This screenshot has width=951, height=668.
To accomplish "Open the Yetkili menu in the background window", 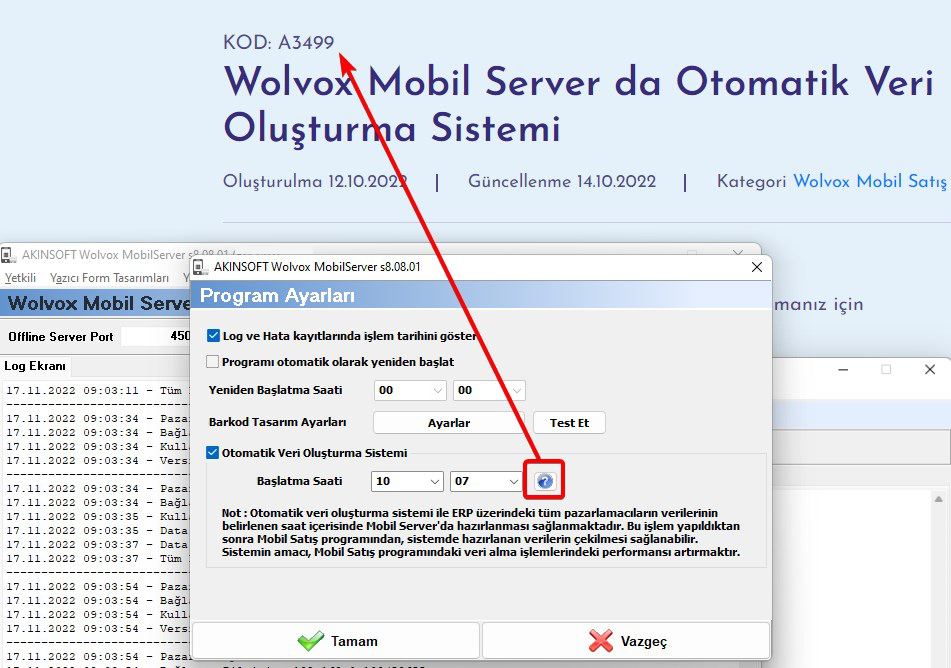I will tap(21, 278).
